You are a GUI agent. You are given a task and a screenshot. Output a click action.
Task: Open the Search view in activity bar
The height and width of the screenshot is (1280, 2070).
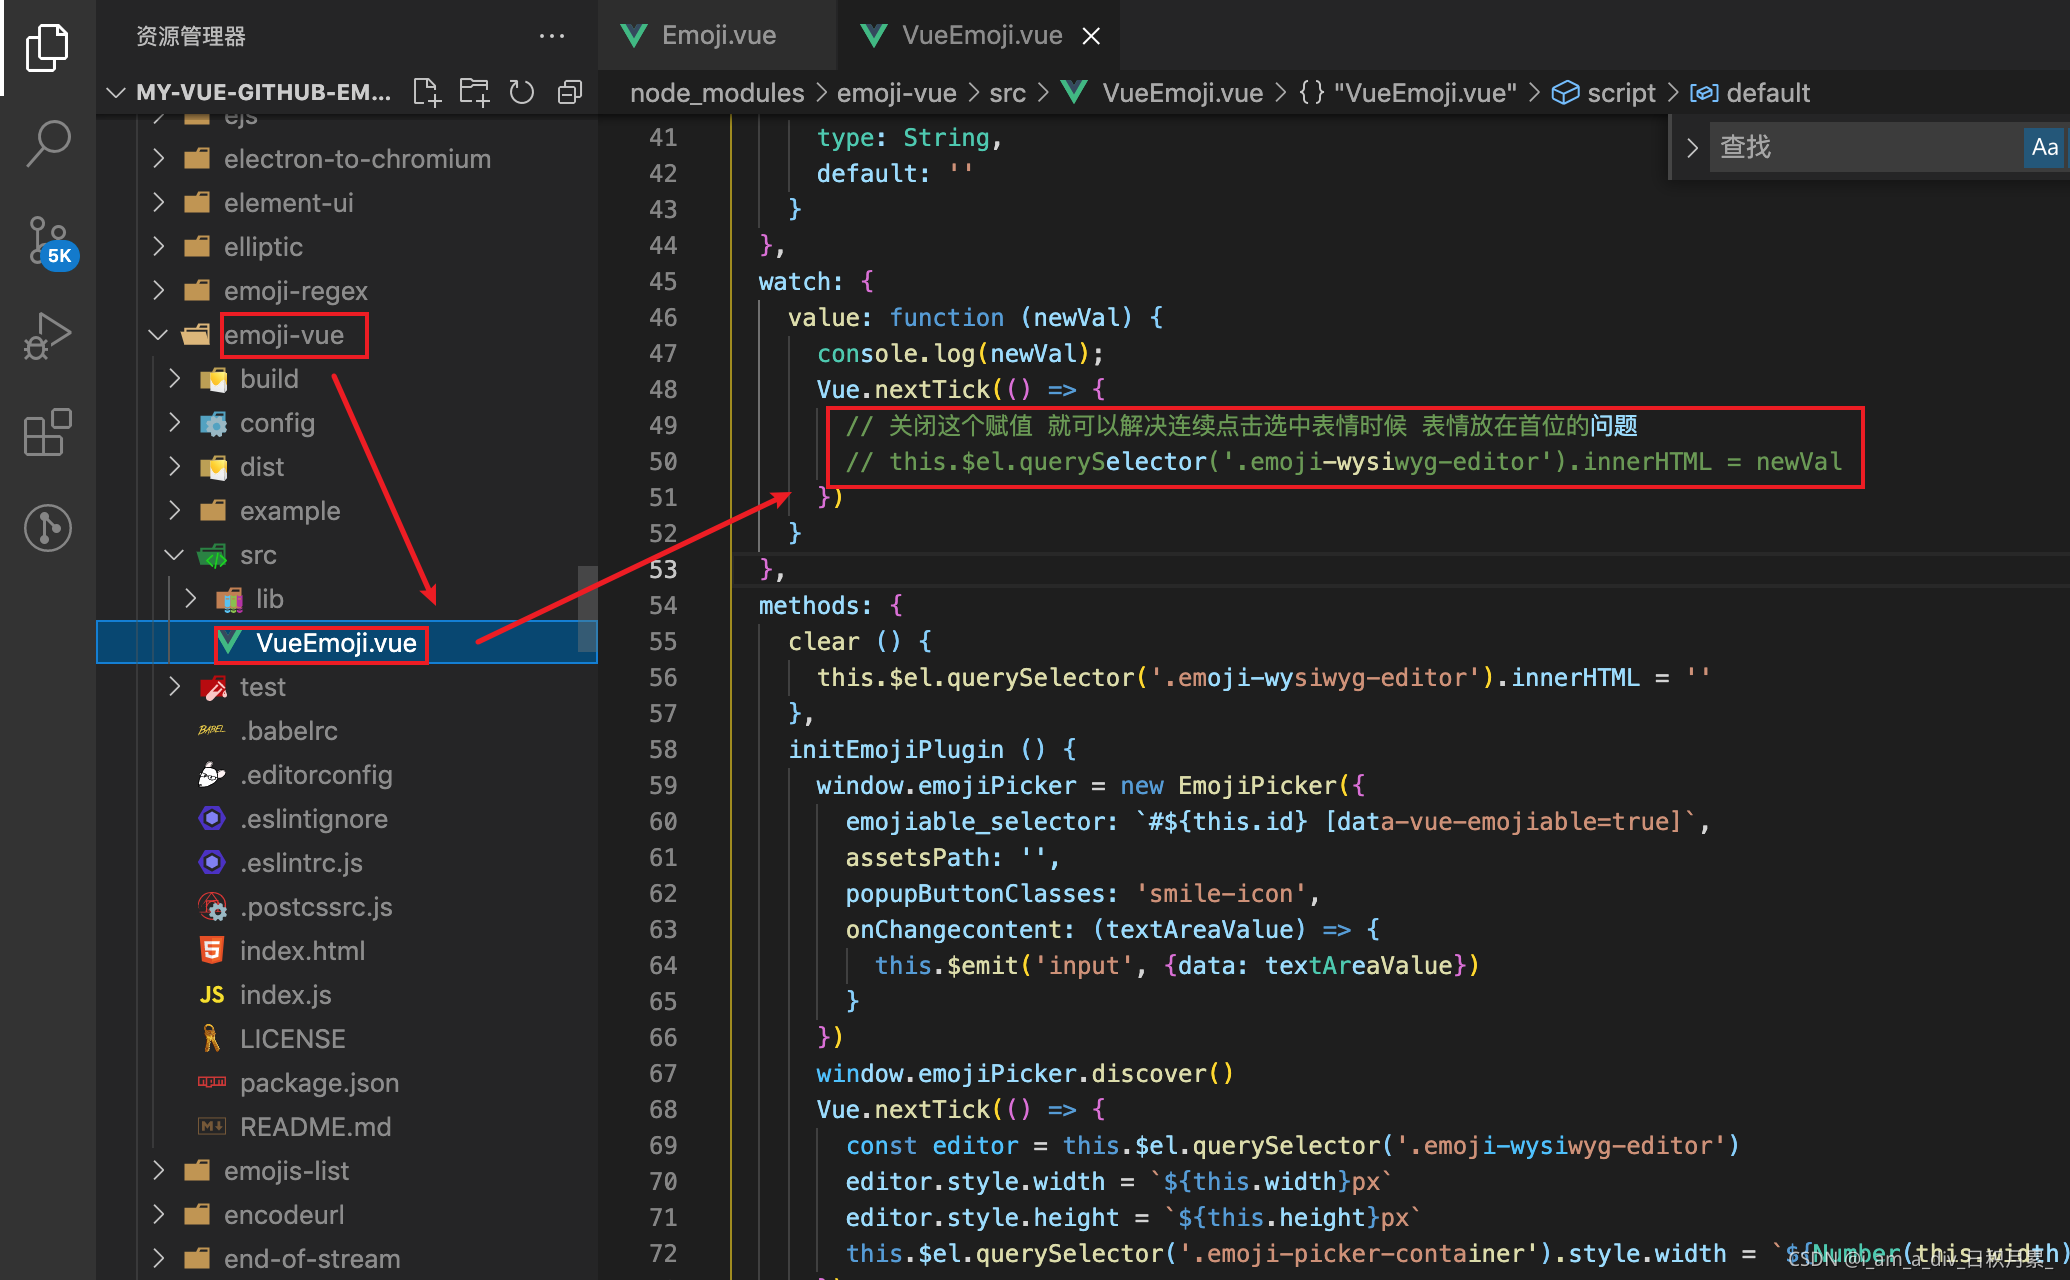tap(47, 143)
